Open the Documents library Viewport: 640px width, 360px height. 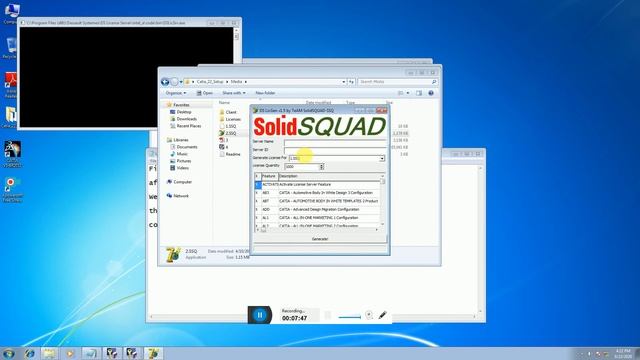click(x=187, y=147)
